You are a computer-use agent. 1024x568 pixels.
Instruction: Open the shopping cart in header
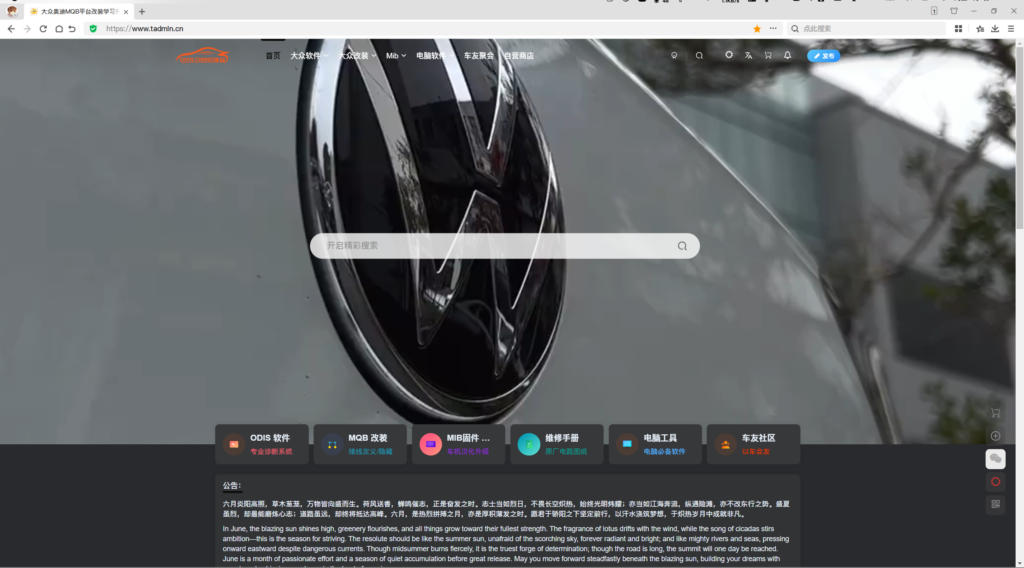[x=768, y=55]
